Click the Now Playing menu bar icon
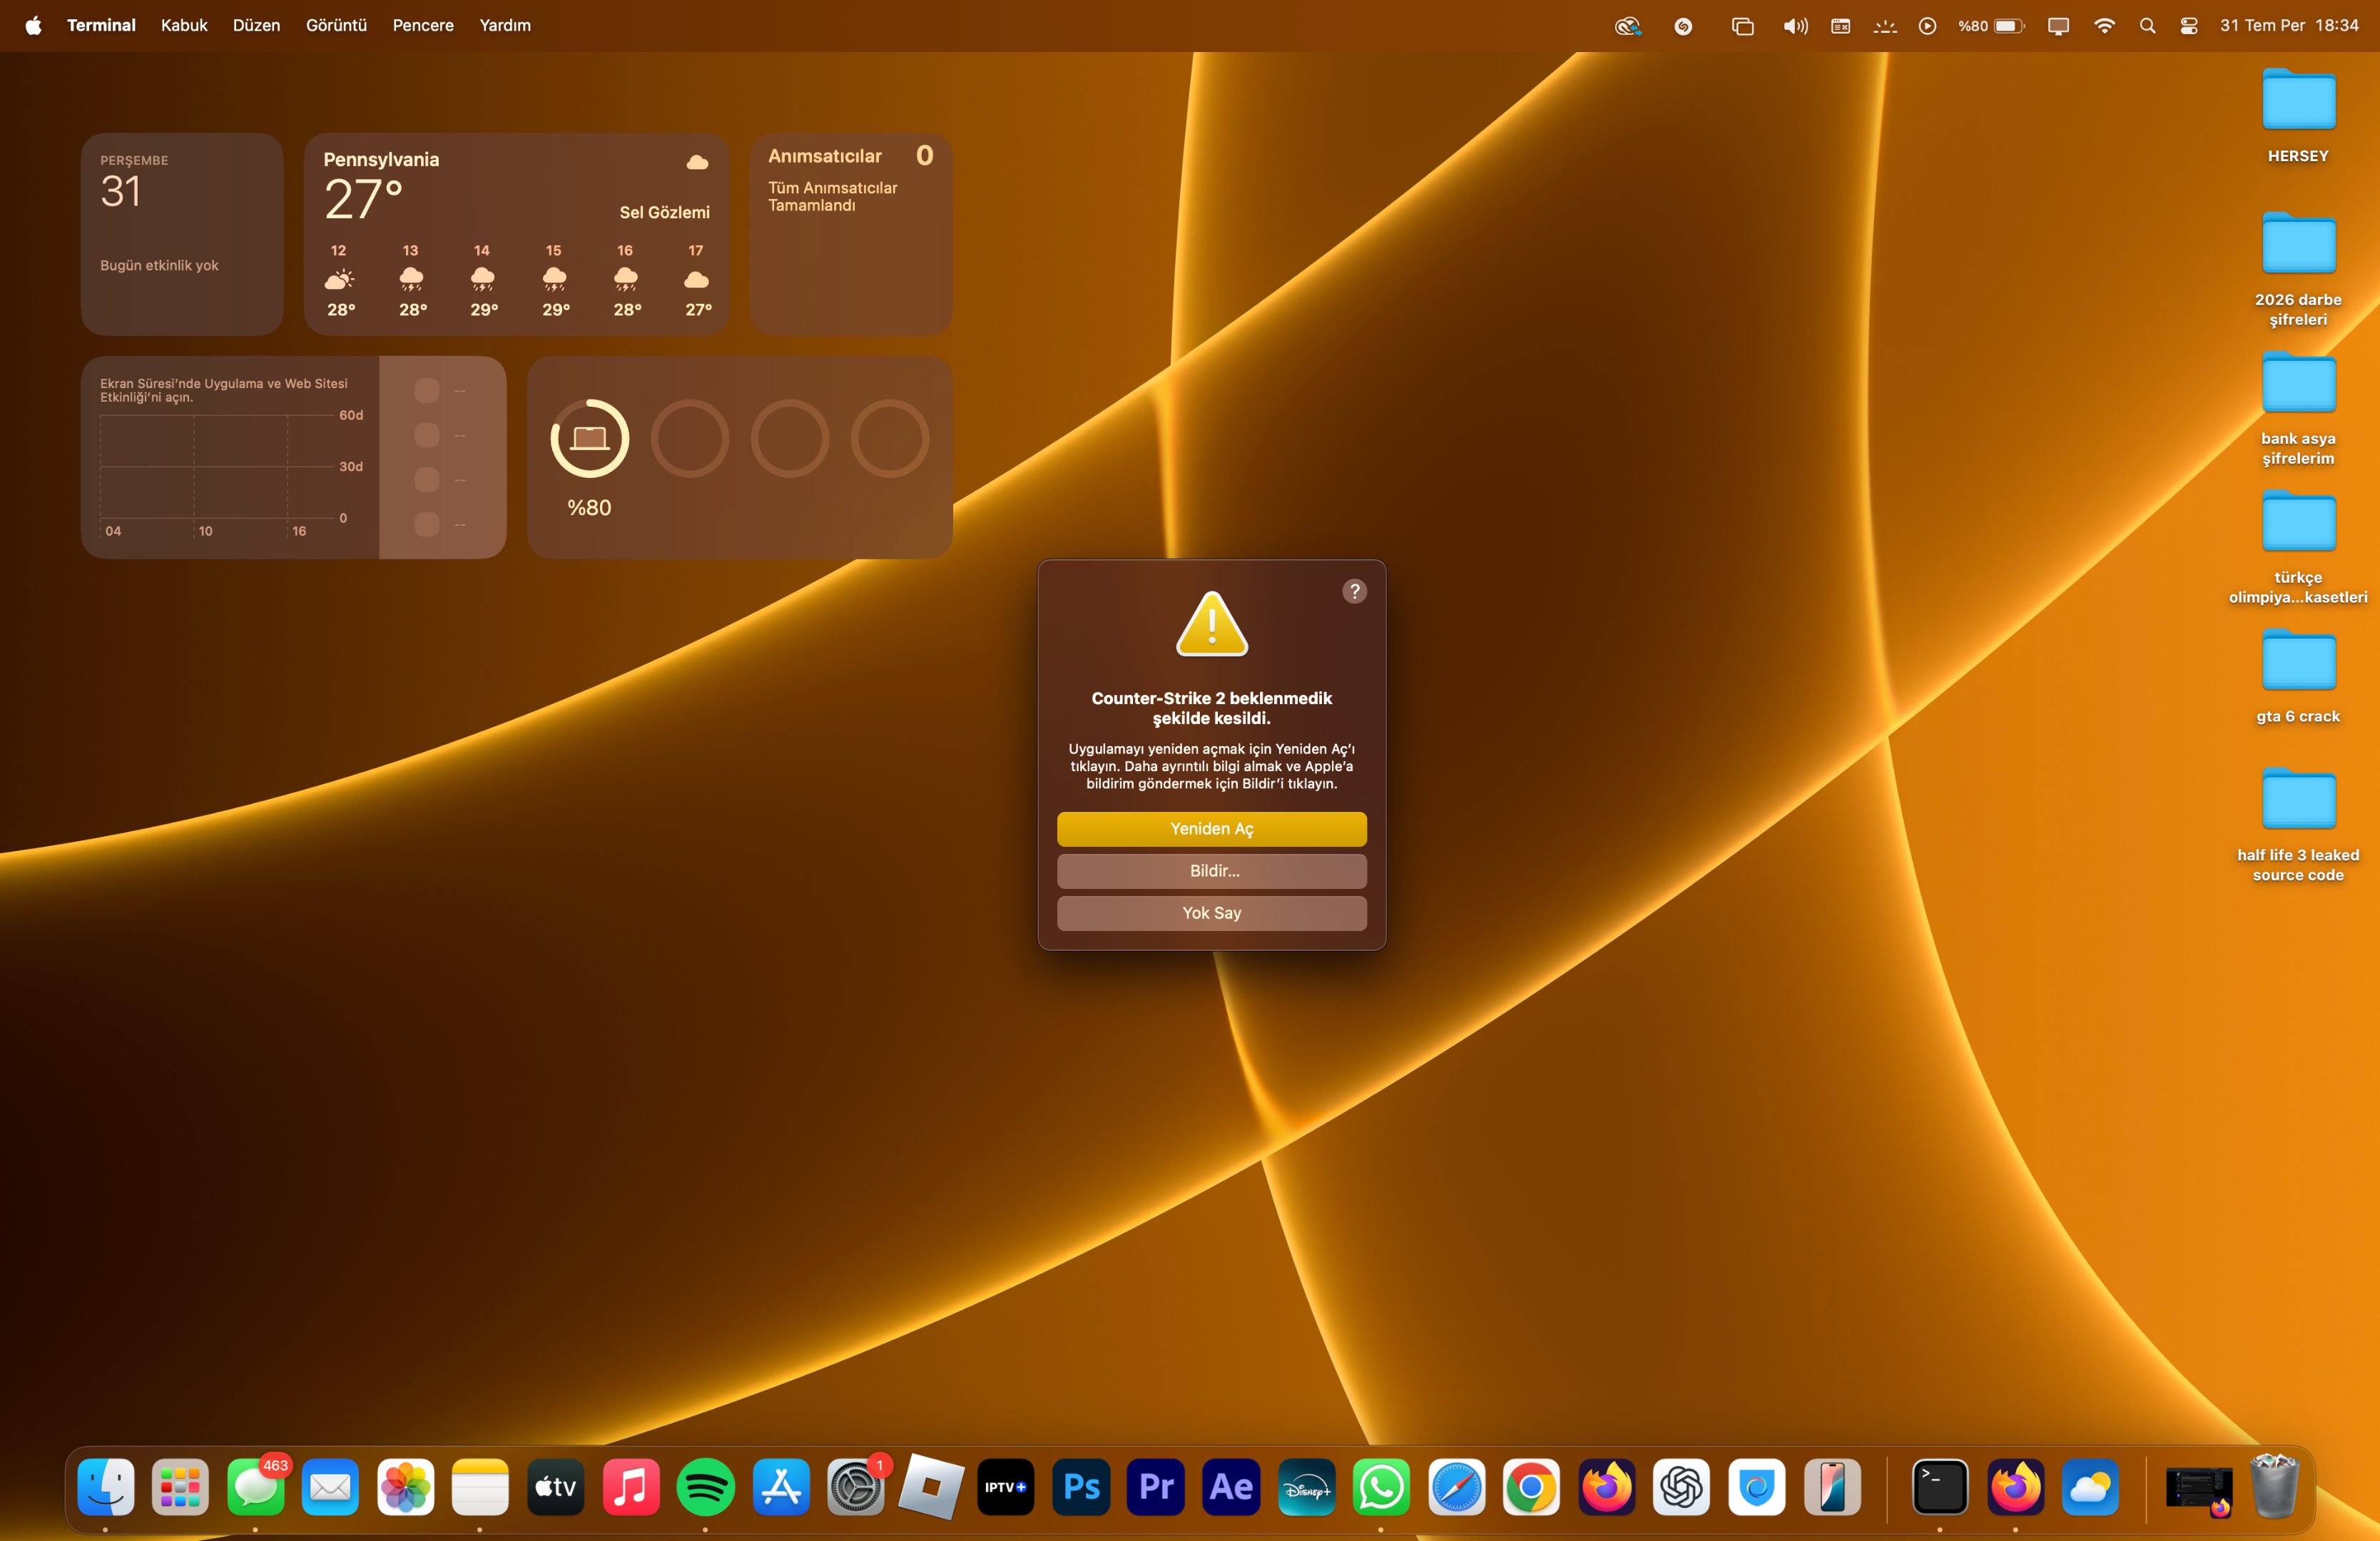Image resolution: width=2380 pixels, height=1541 pixels. coord(1927,26)
